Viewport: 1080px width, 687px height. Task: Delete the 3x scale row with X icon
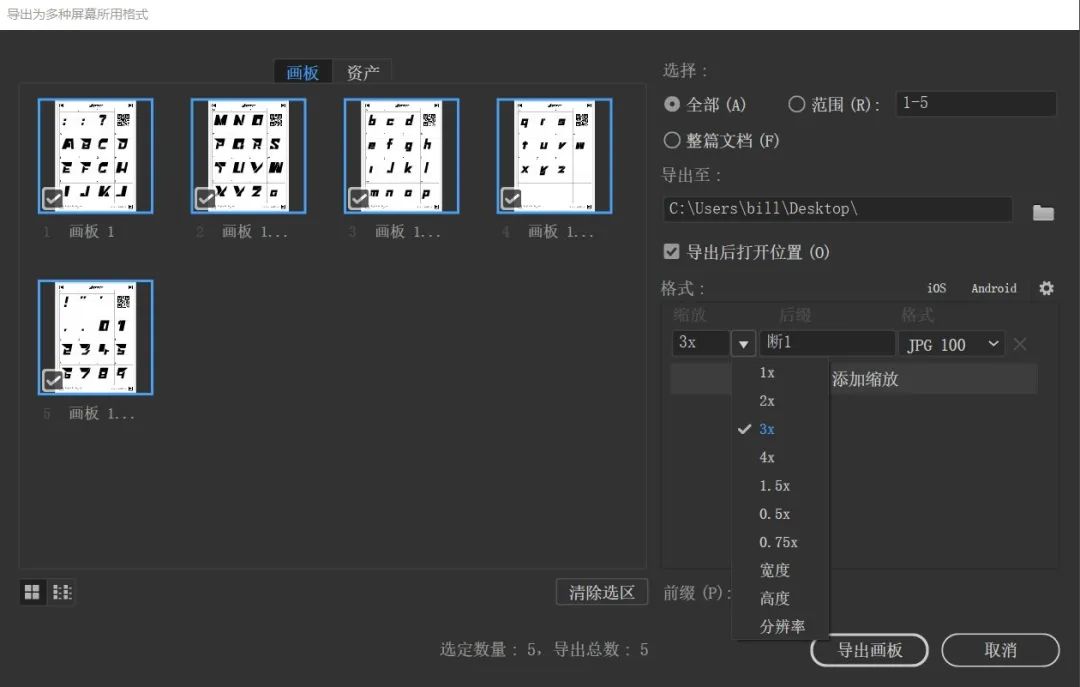tap(1019, 344)
